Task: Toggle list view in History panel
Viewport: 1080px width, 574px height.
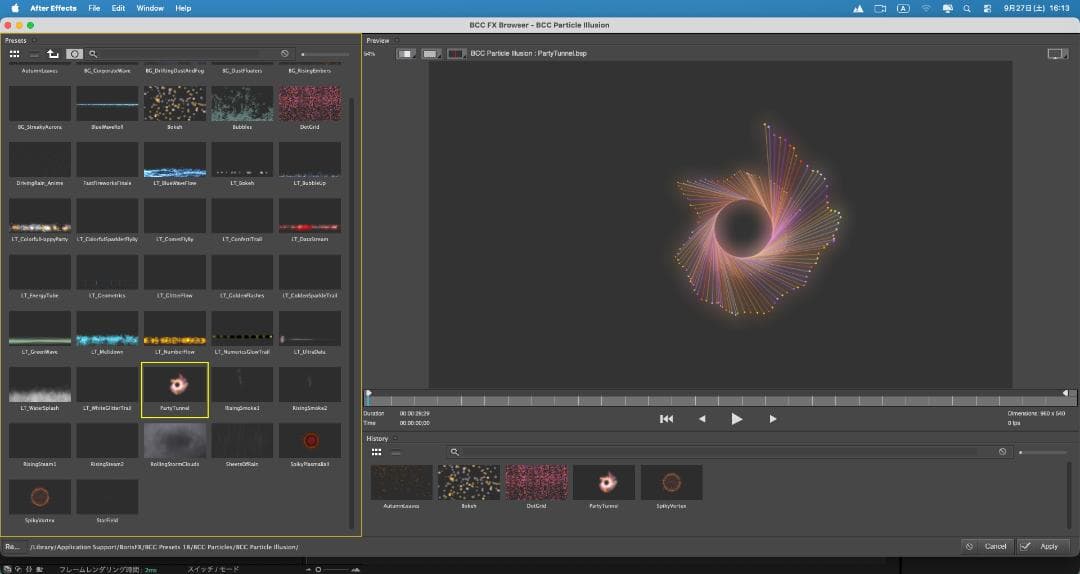Action: click(x=396, y=452)
